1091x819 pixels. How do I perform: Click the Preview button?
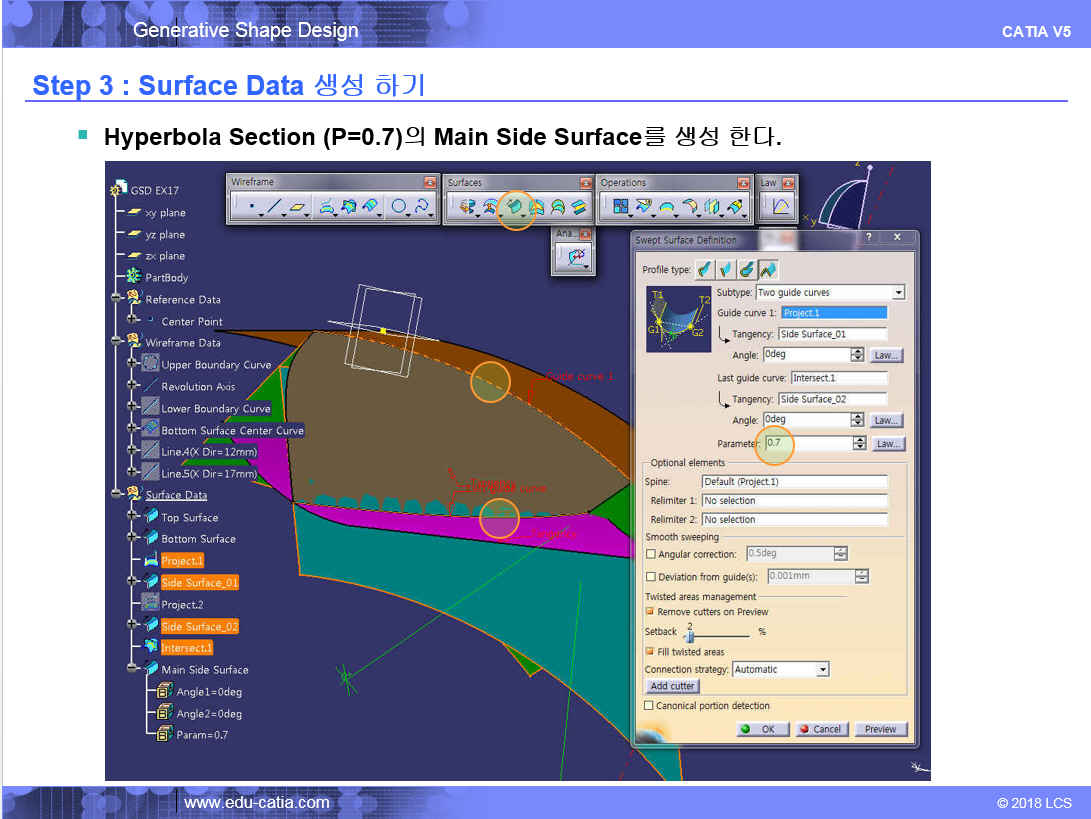(880, 729)
